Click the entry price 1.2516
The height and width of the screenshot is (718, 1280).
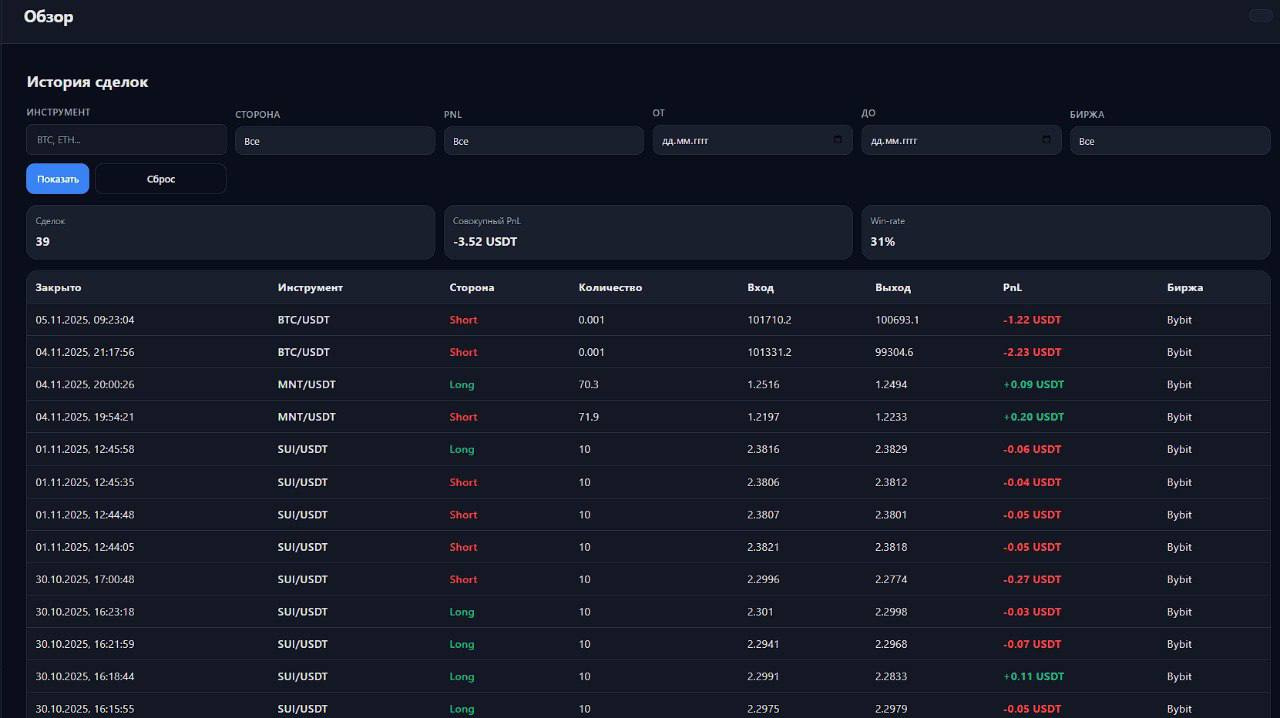pos(763,384)
